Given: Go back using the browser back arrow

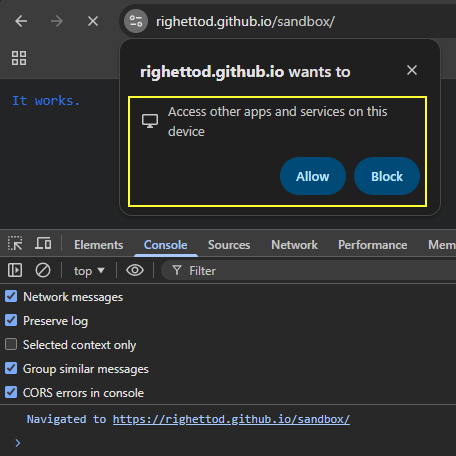Looking at the screenshot, I should click(21, 22).
